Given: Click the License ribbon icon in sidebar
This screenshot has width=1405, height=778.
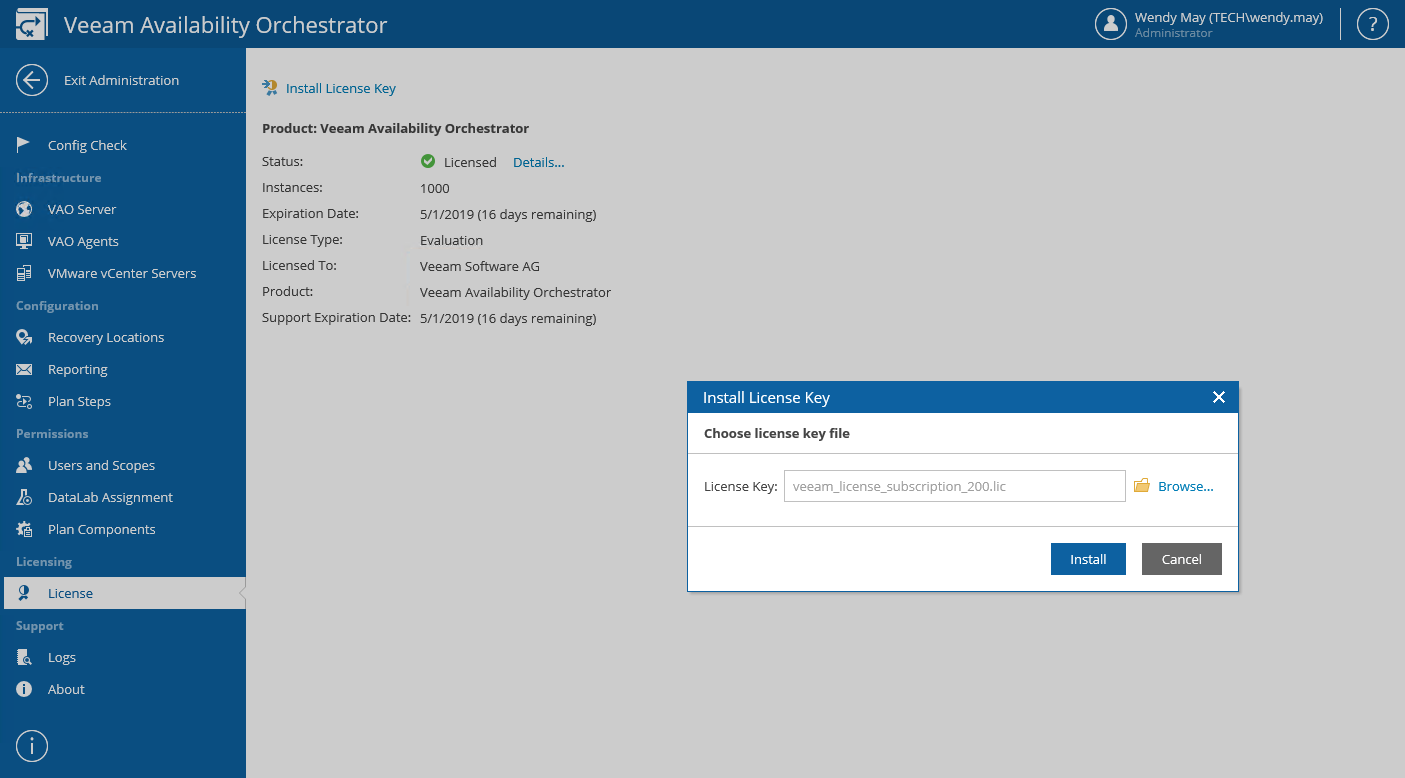Looking at the screenshot, I should [x=24, y=593].
